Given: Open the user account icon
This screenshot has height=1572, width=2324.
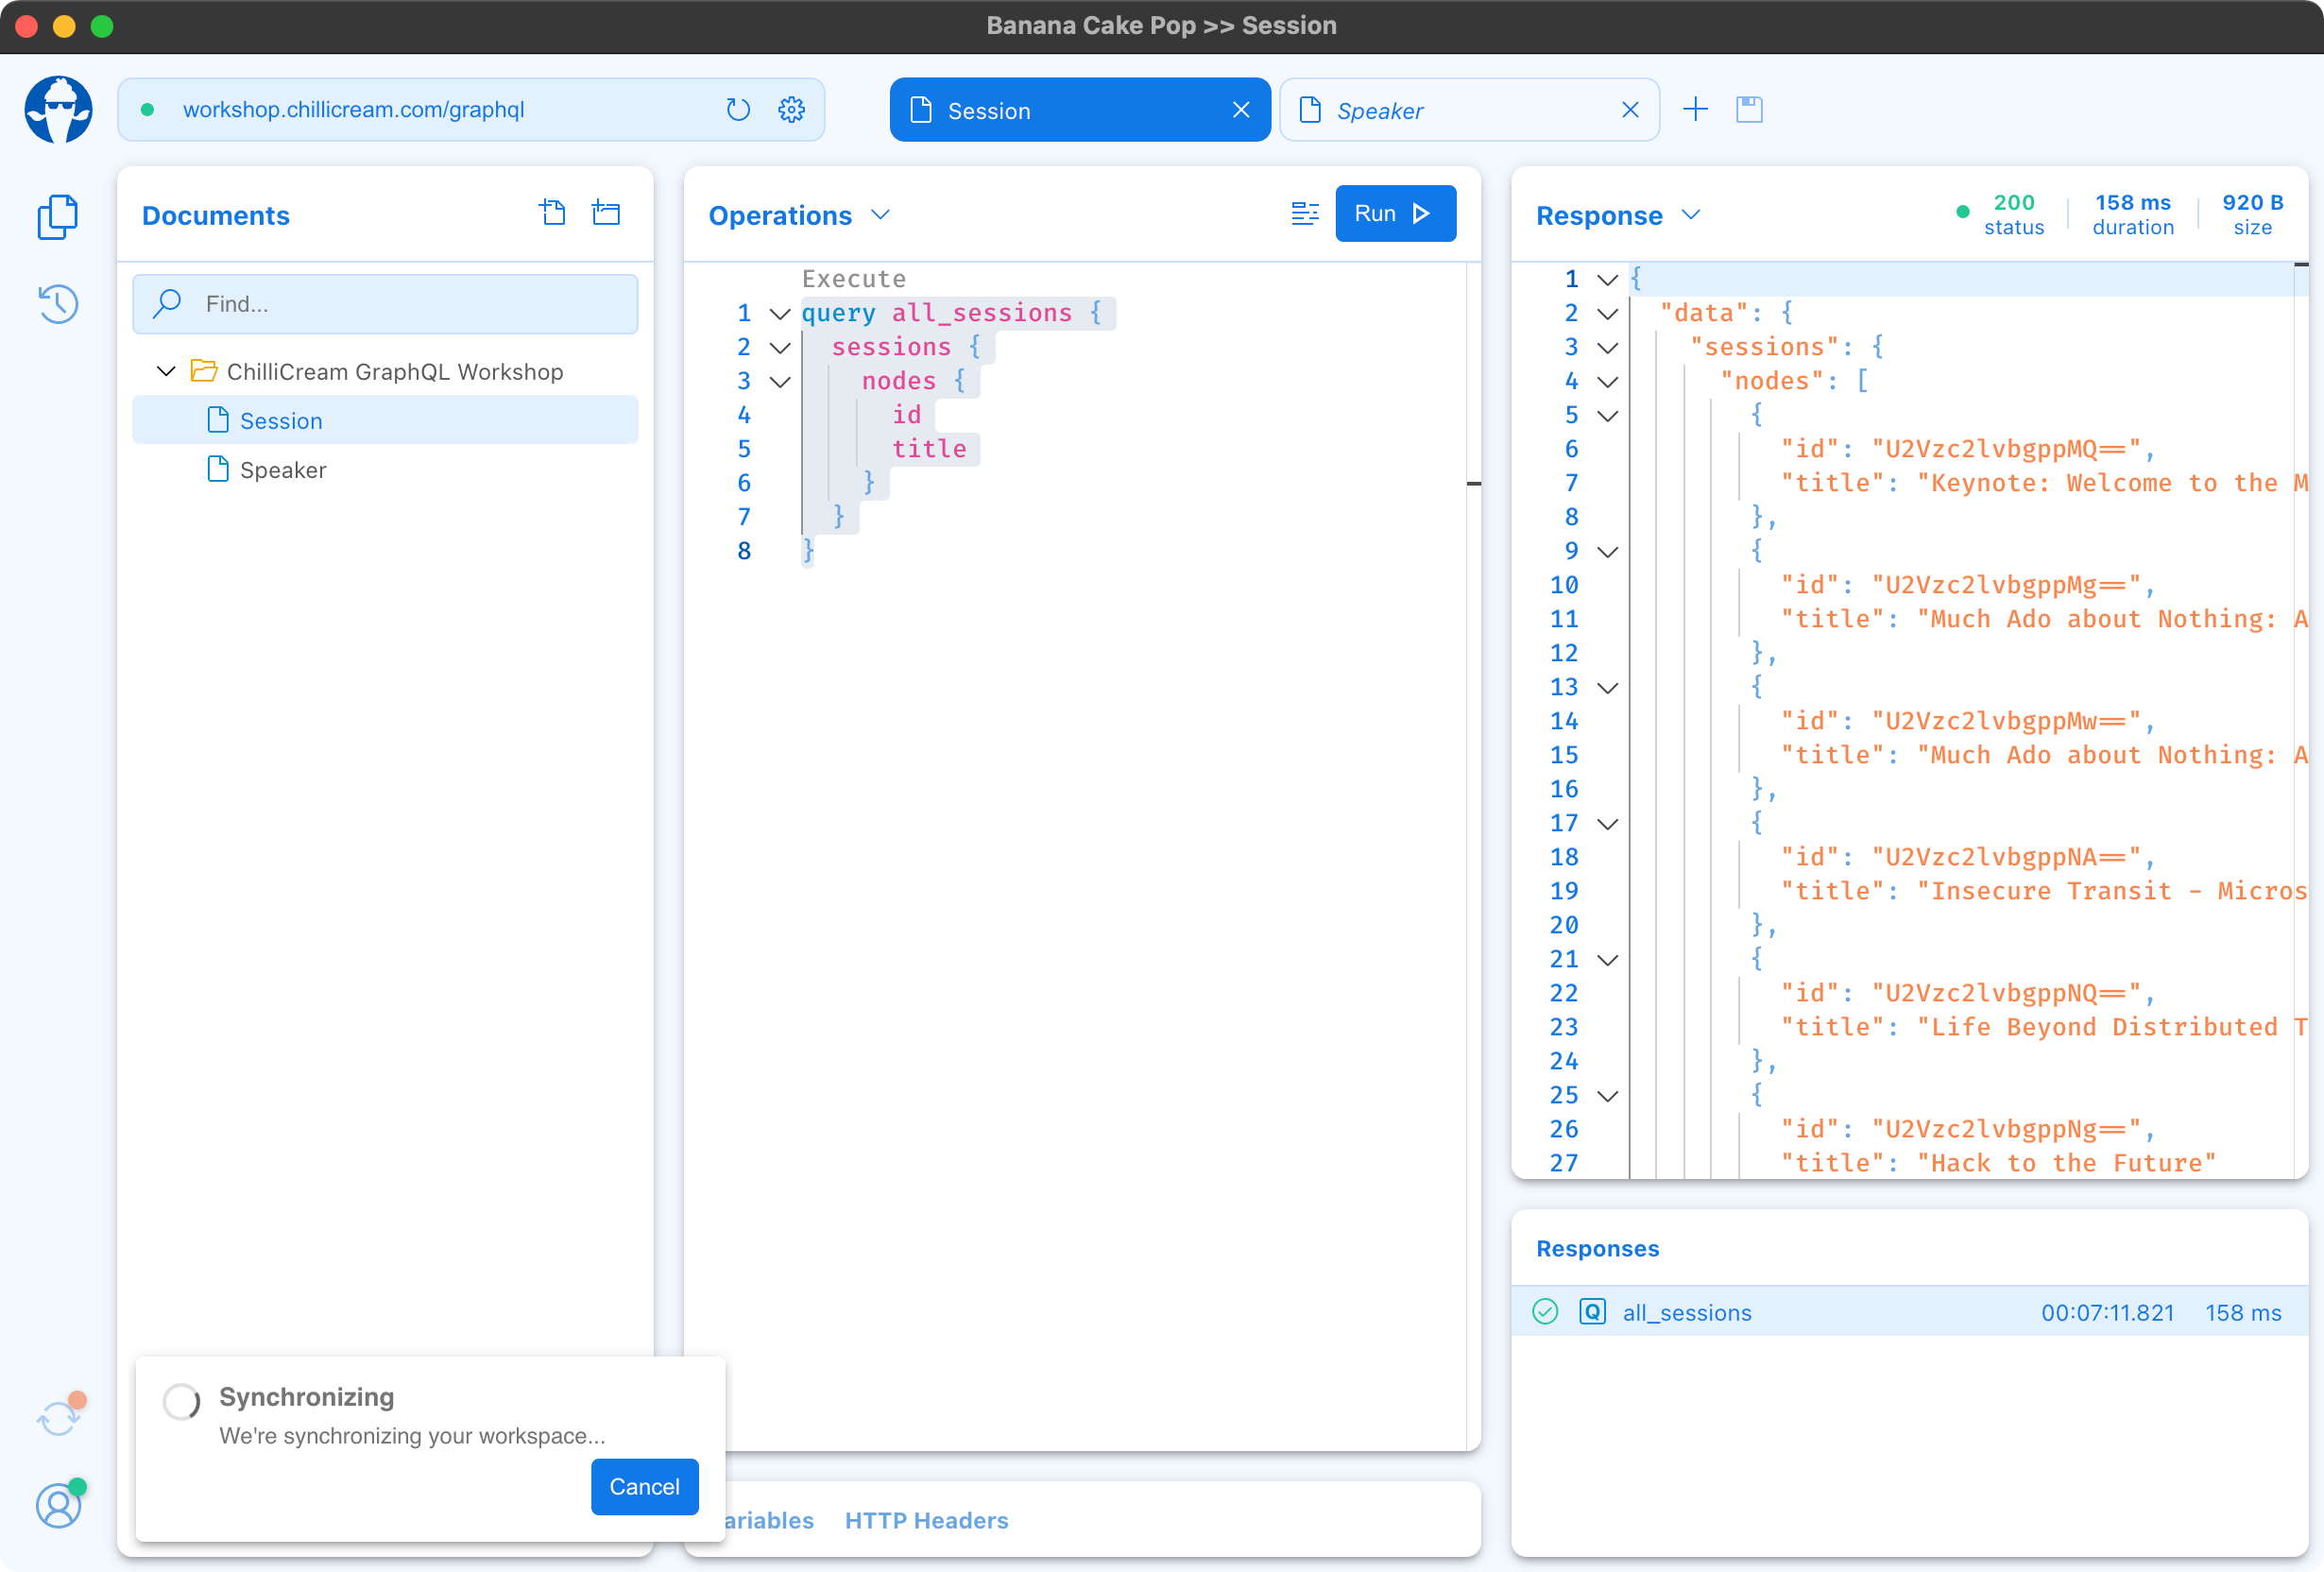Looking at the screenshot, I should (58, 1505).
